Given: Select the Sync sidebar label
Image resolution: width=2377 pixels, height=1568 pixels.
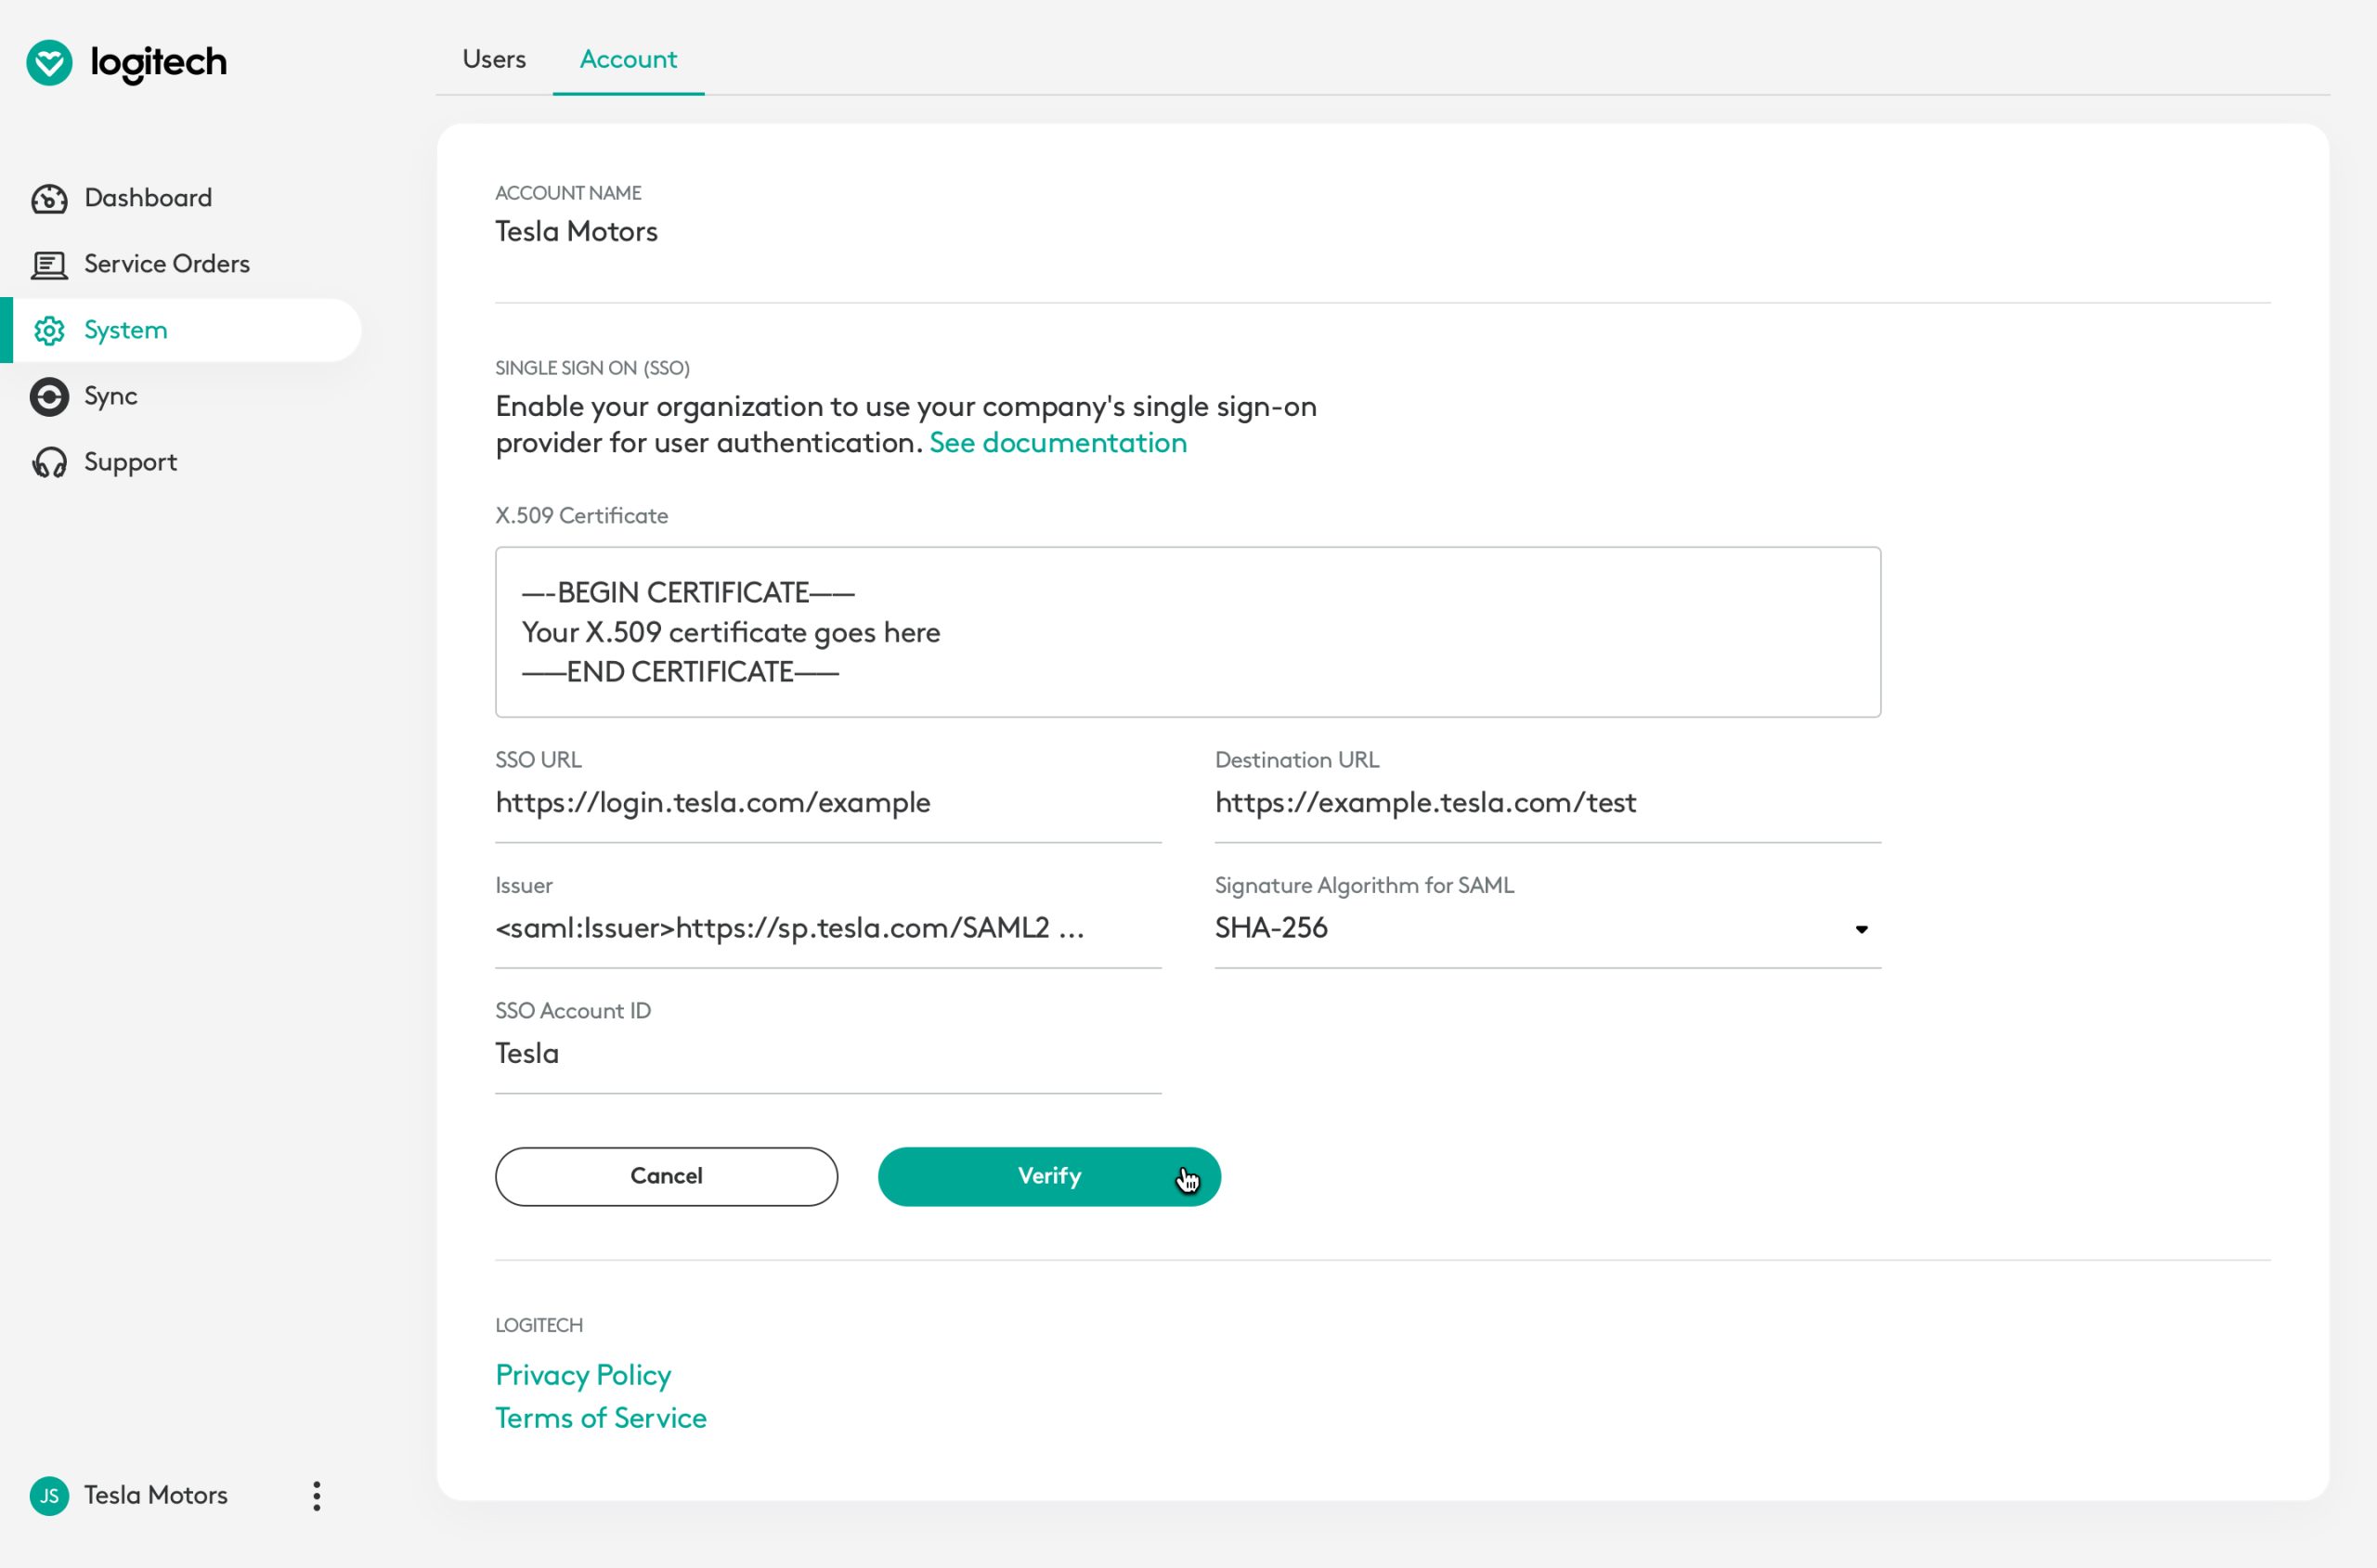Looking at the screenshot, I should click(111, 396).
